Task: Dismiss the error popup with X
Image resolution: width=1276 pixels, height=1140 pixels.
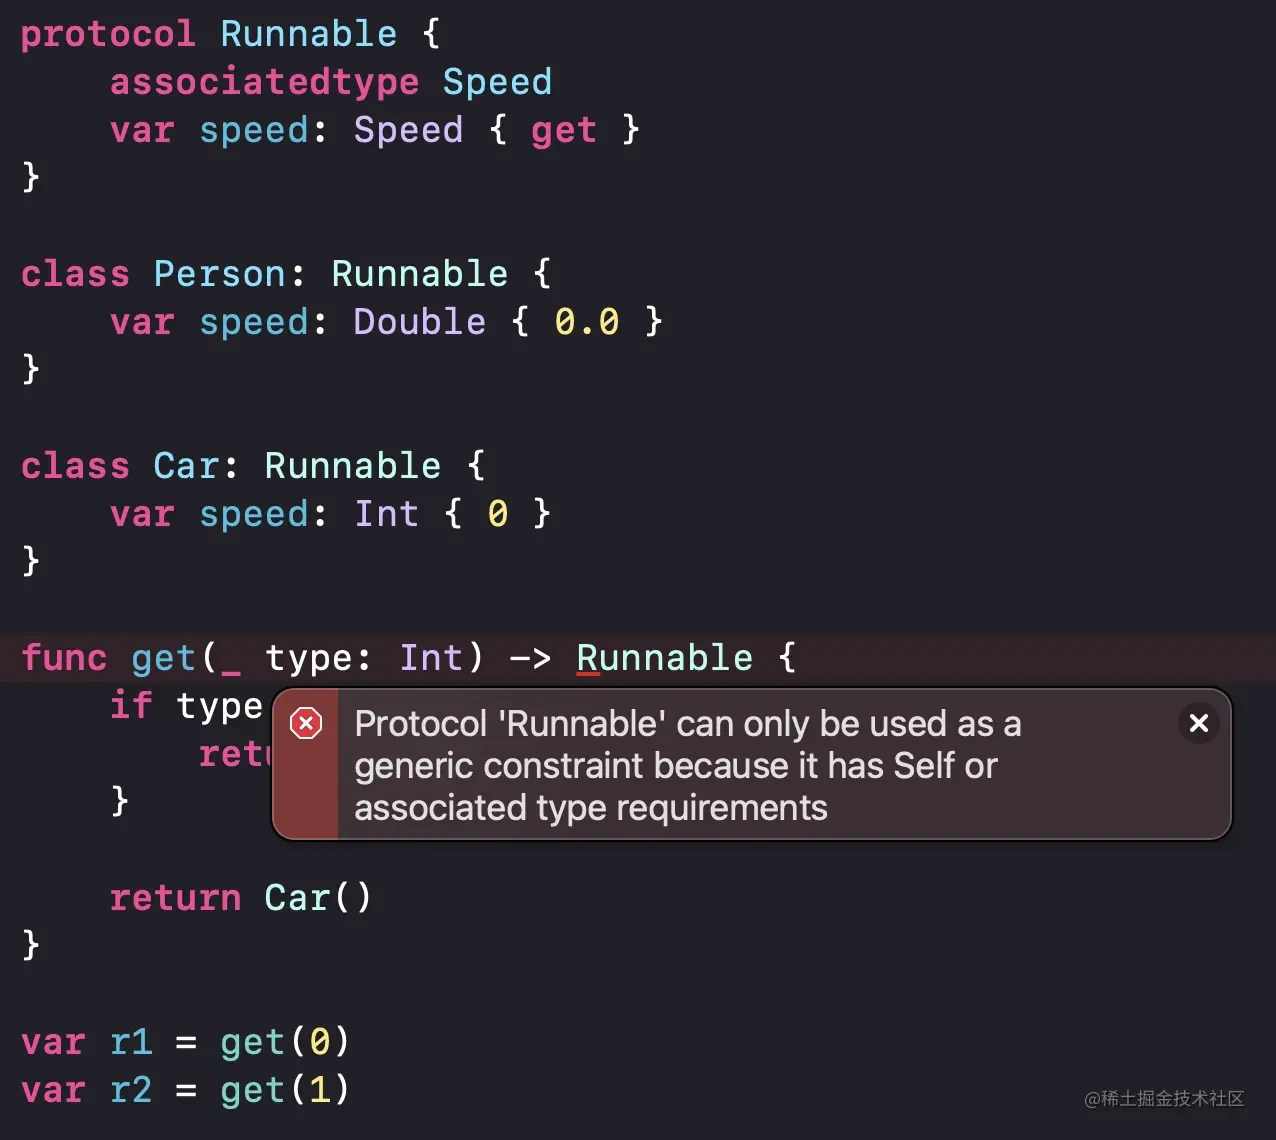Action: click(x=1199, y=722)
